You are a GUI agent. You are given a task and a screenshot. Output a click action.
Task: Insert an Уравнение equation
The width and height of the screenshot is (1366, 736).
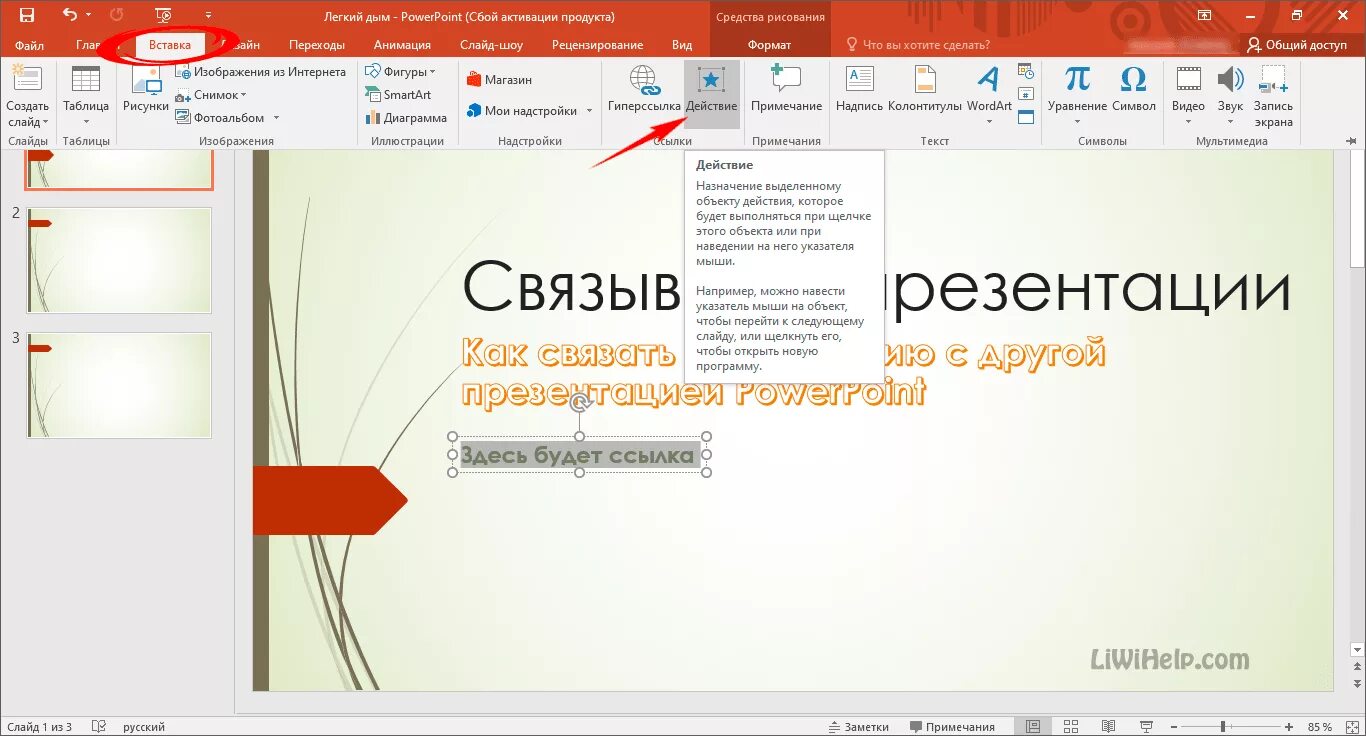1077,96
